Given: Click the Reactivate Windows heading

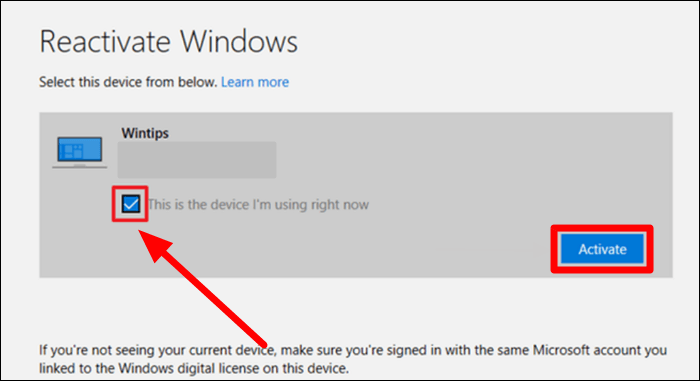Looking at the screenshot, I should tap(168, 42).
